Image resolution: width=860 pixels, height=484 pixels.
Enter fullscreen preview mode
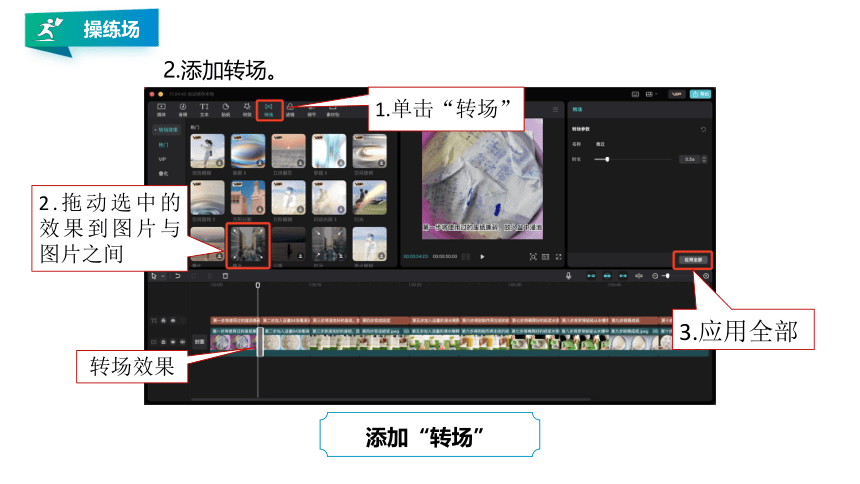point(558,257)
